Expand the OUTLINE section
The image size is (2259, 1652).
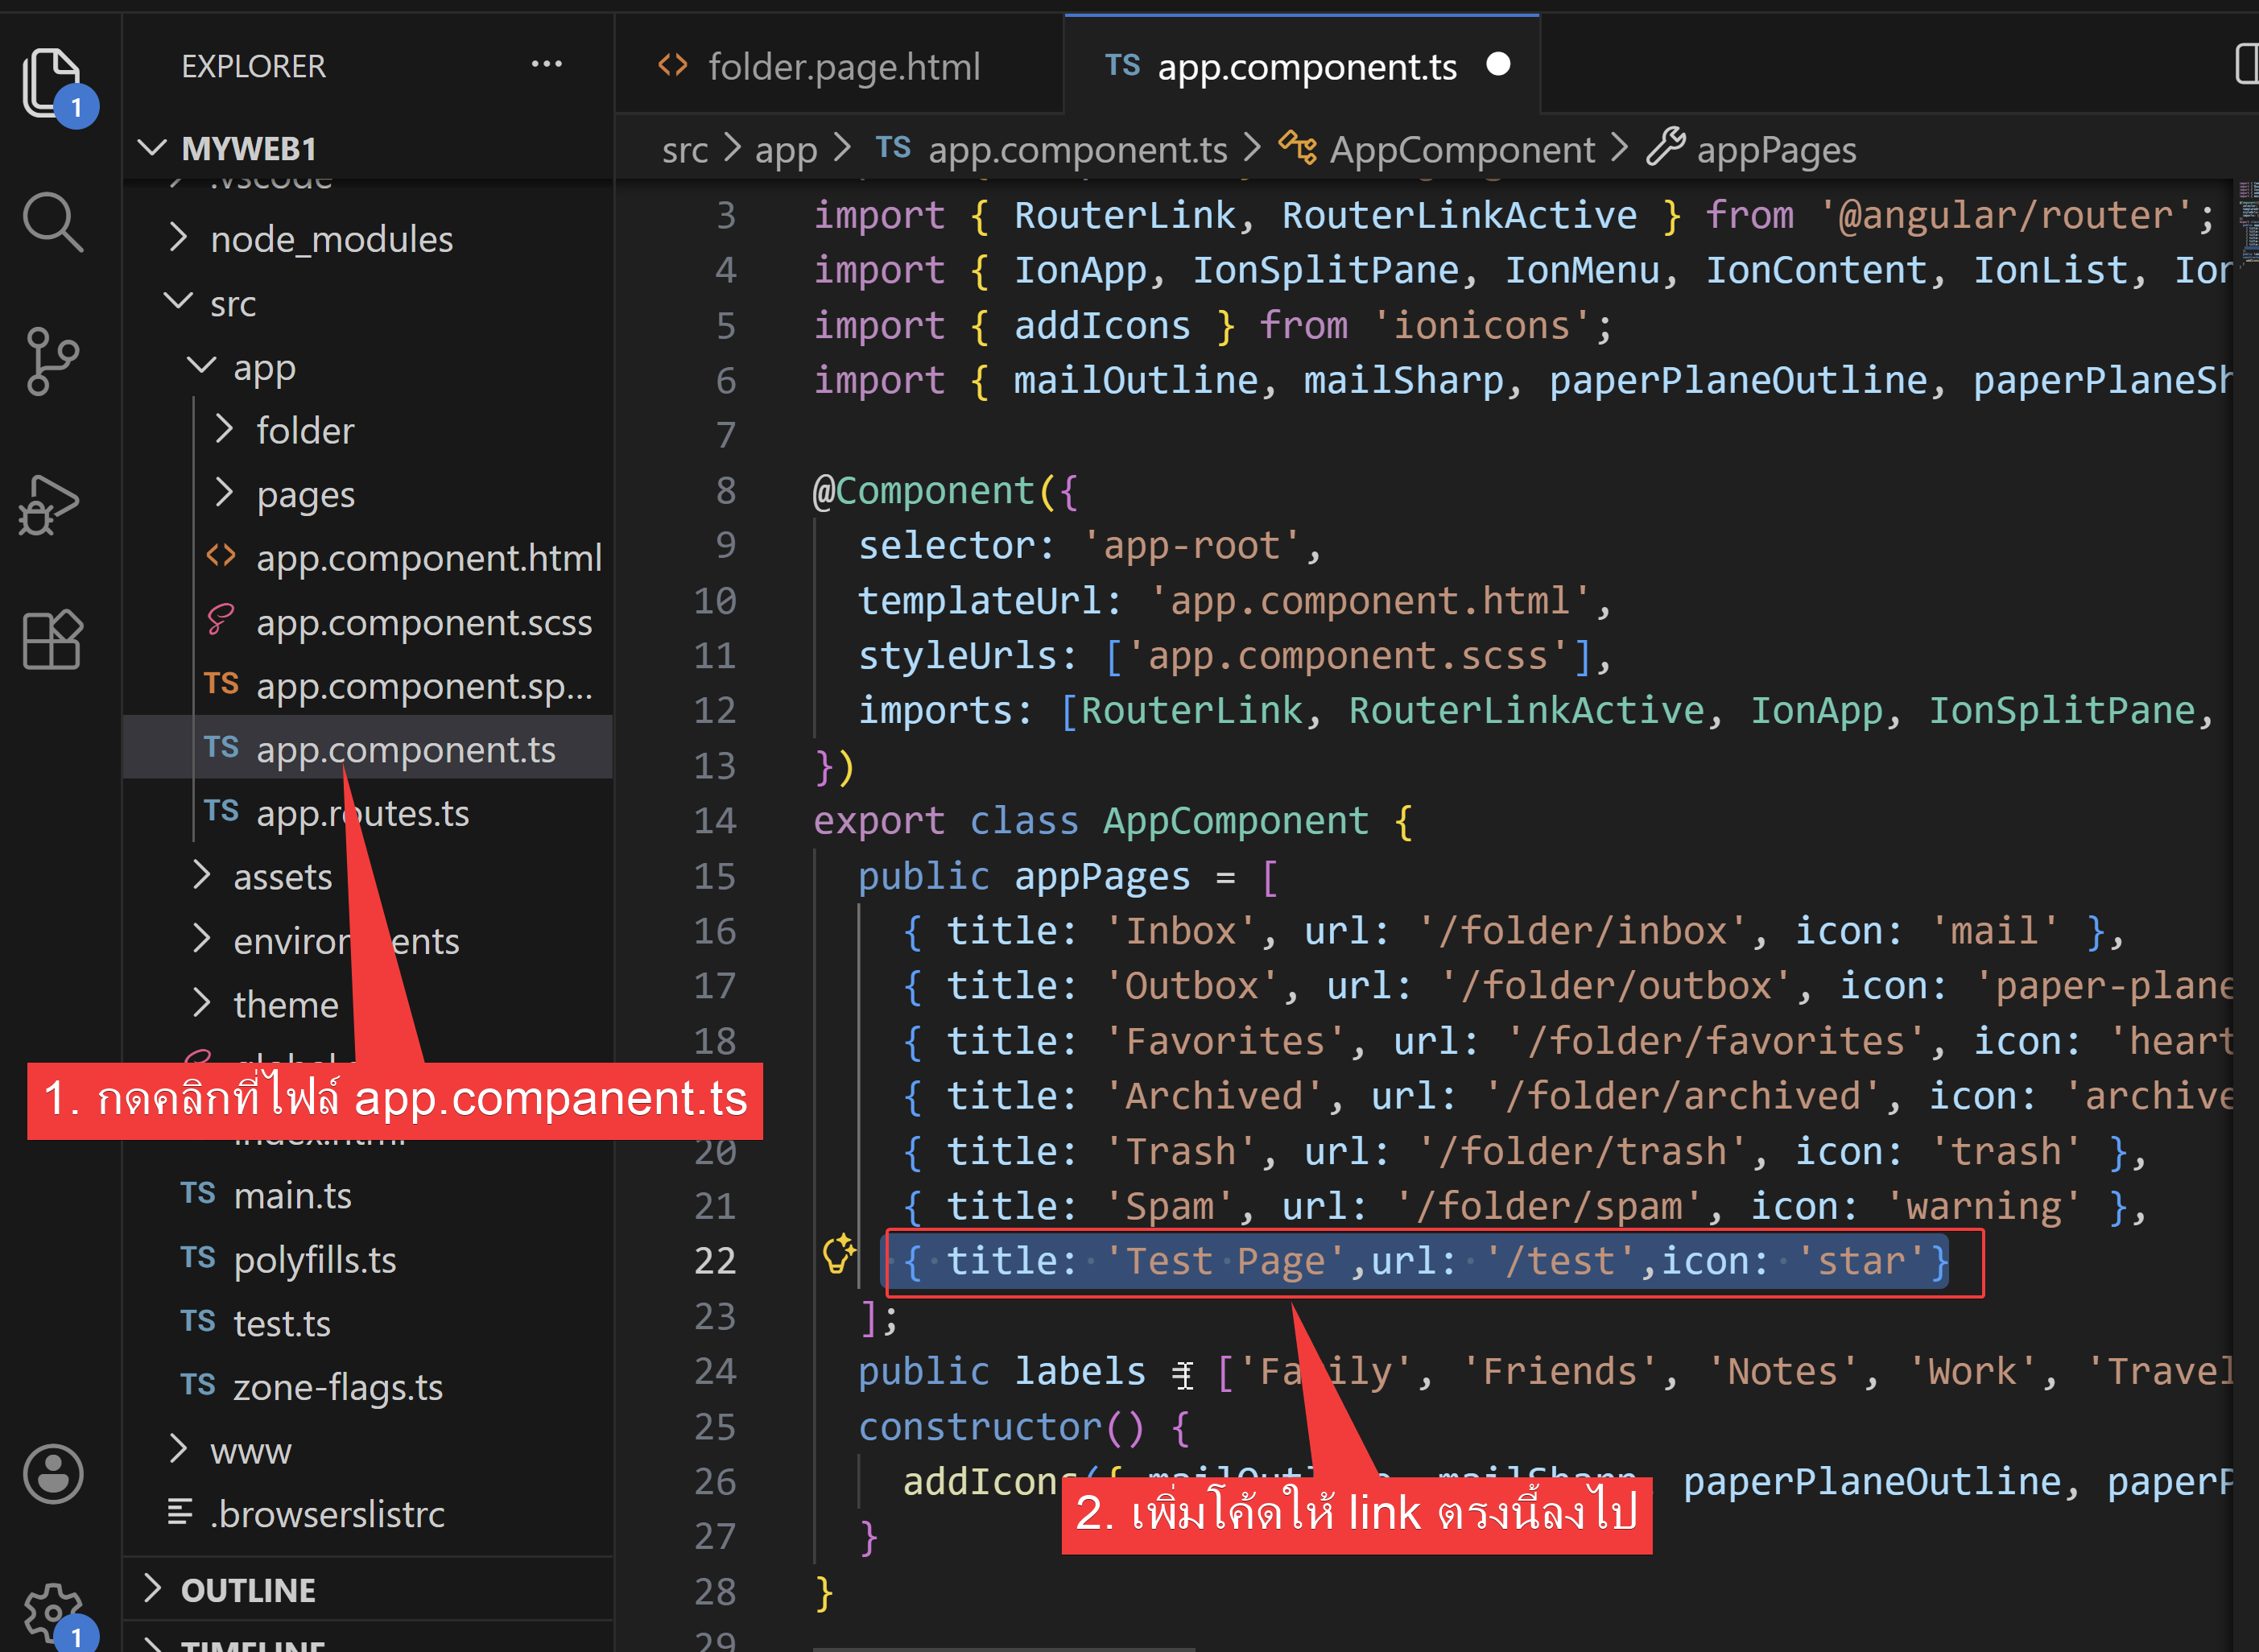click(248, 1590)
